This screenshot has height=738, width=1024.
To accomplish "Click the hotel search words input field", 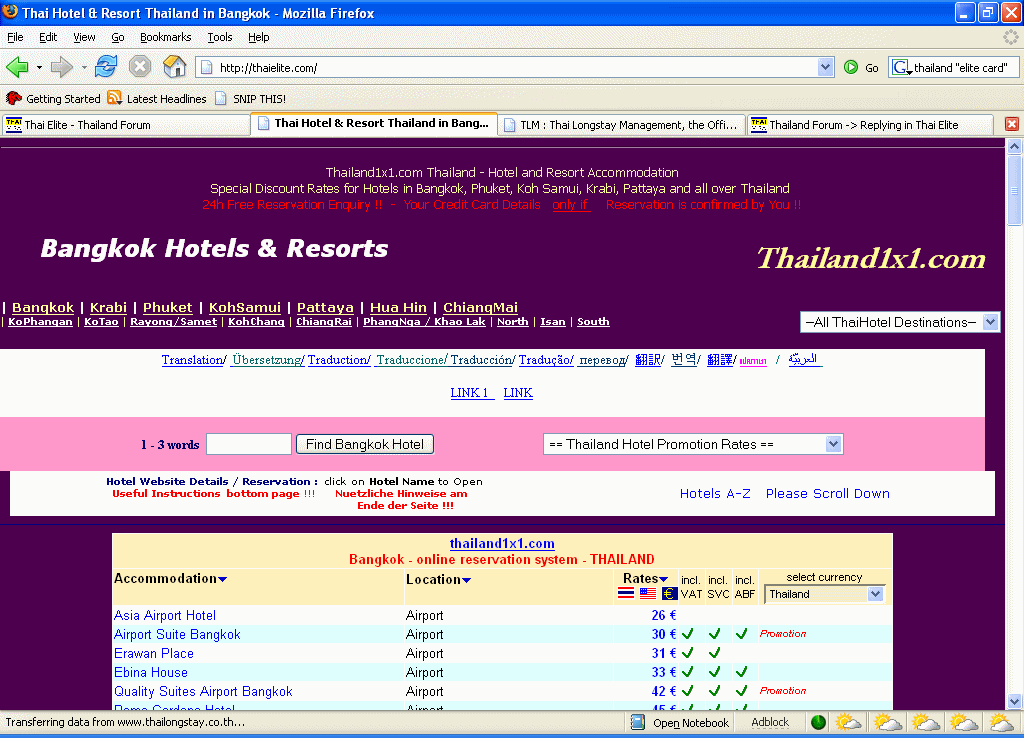I will (x=248, y=444).
